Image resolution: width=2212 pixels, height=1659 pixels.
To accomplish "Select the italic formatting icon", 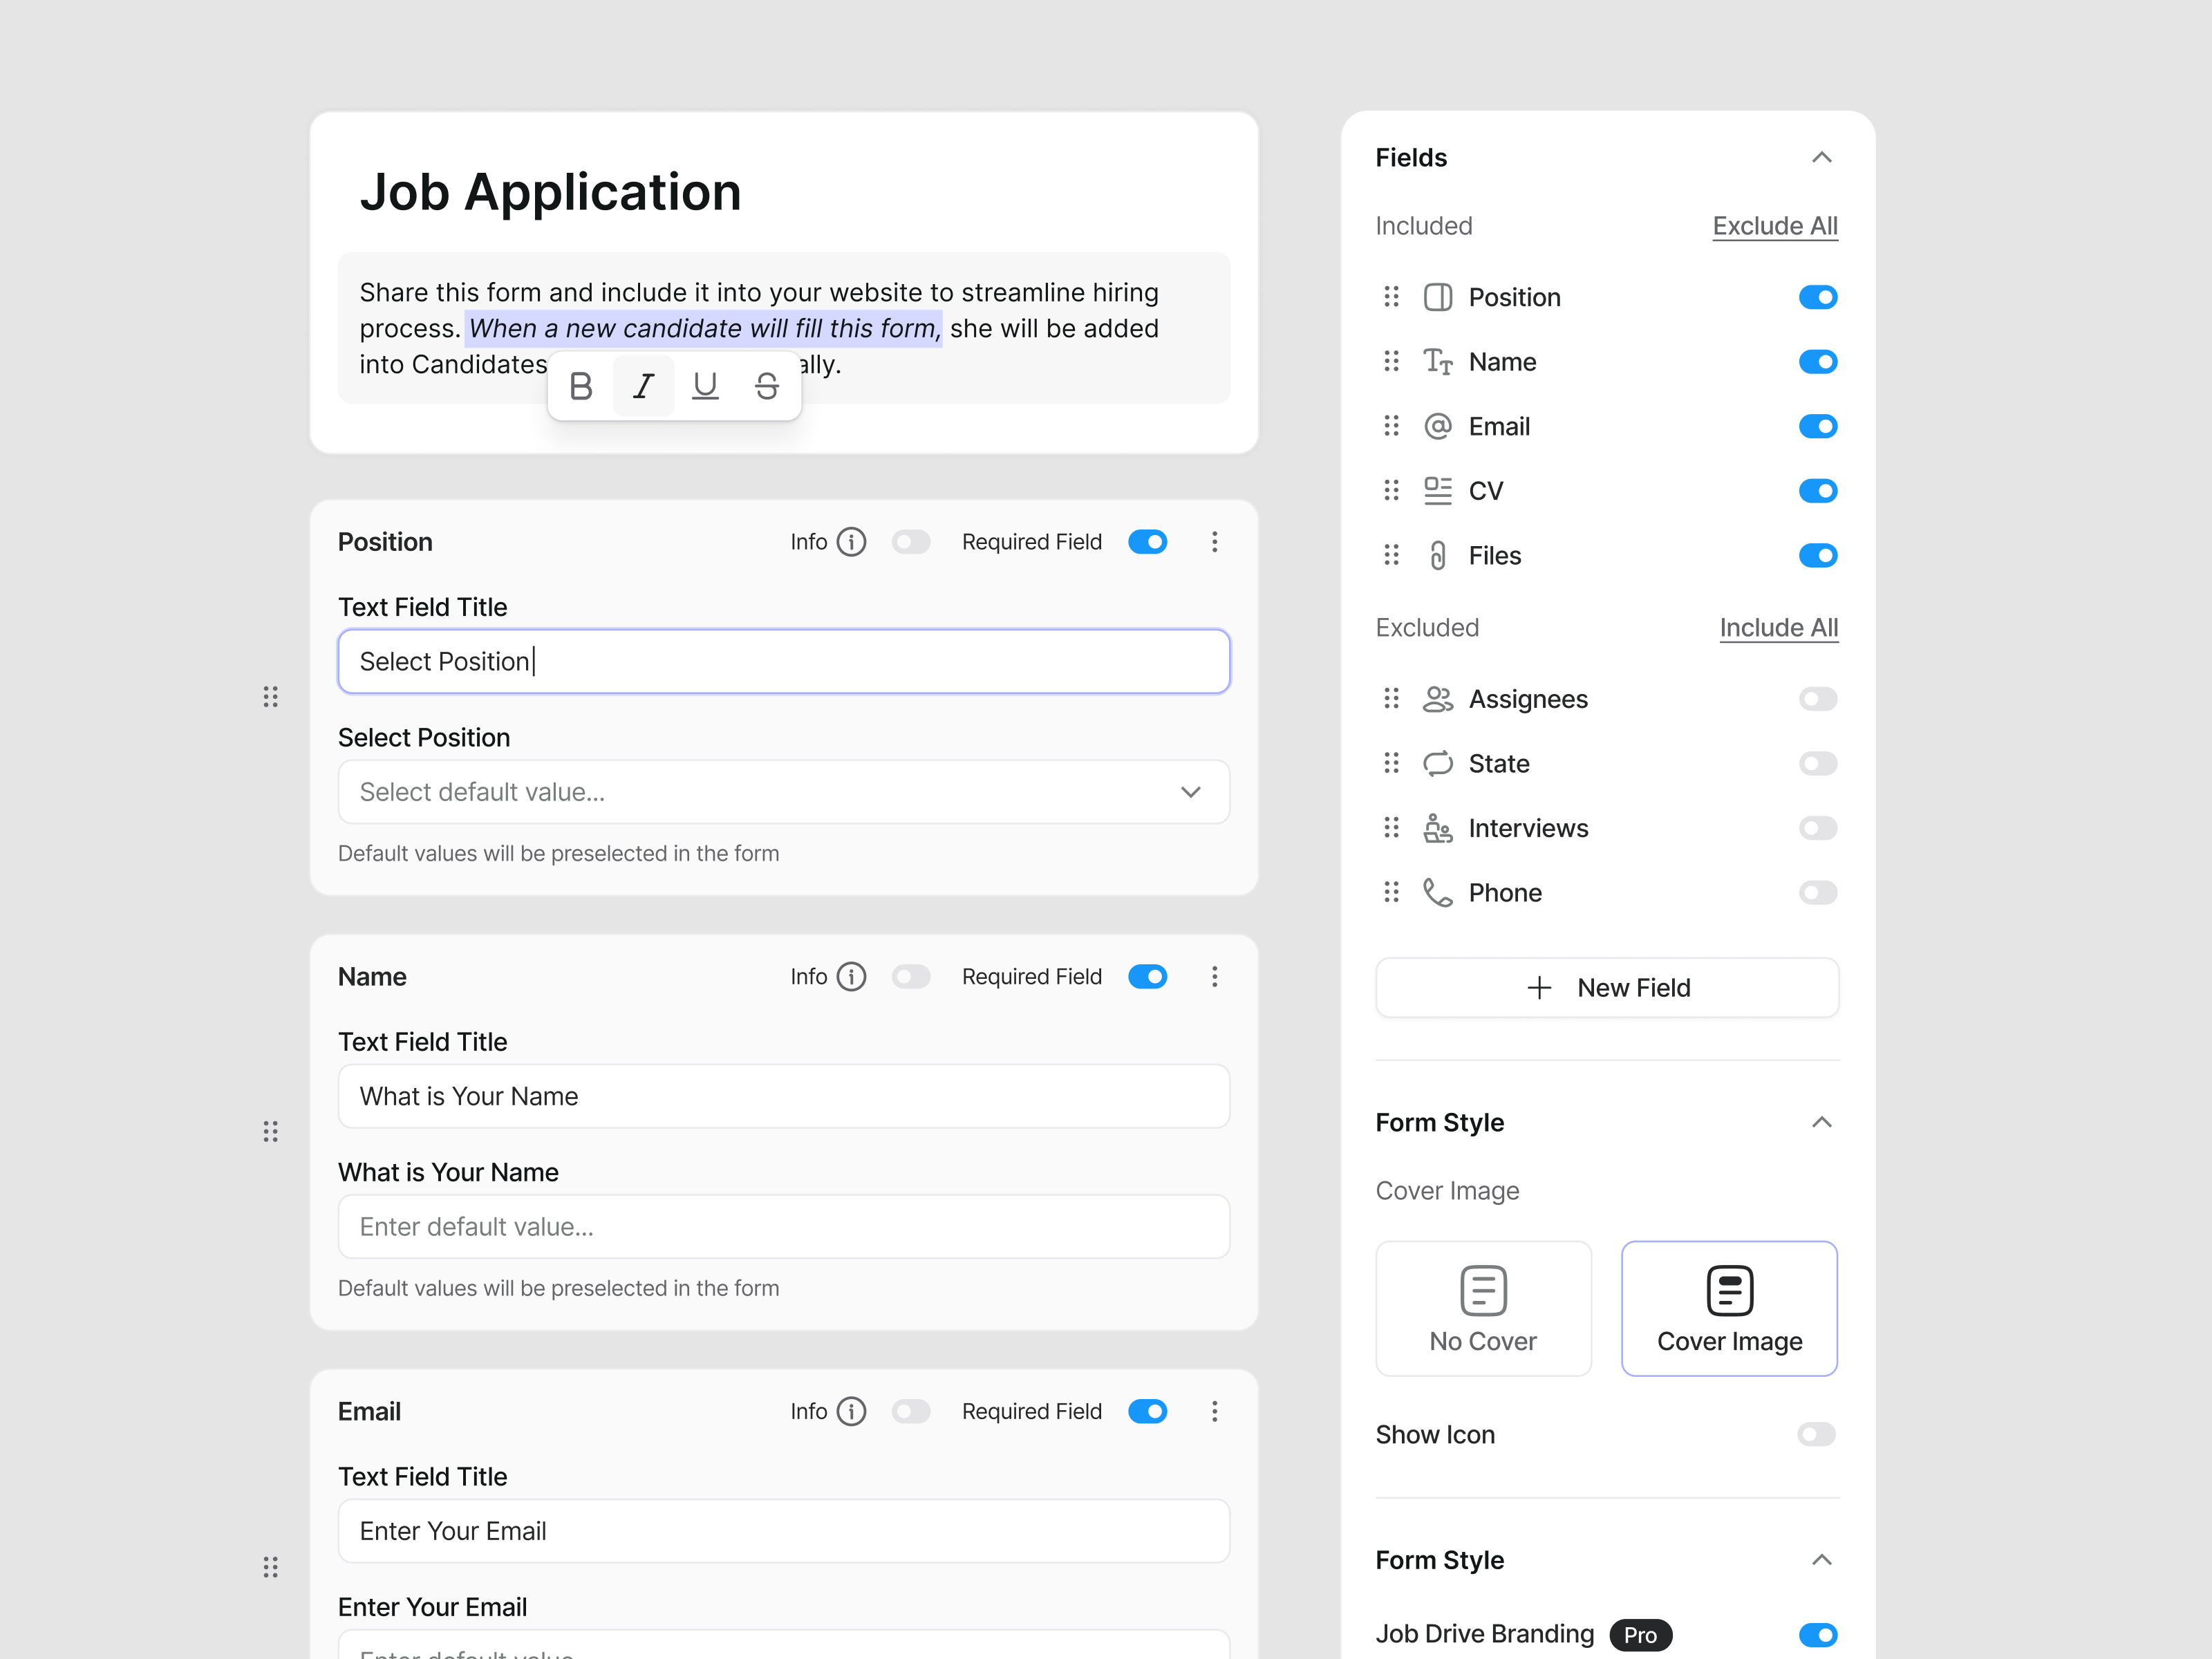I will [x=643, y=386].
